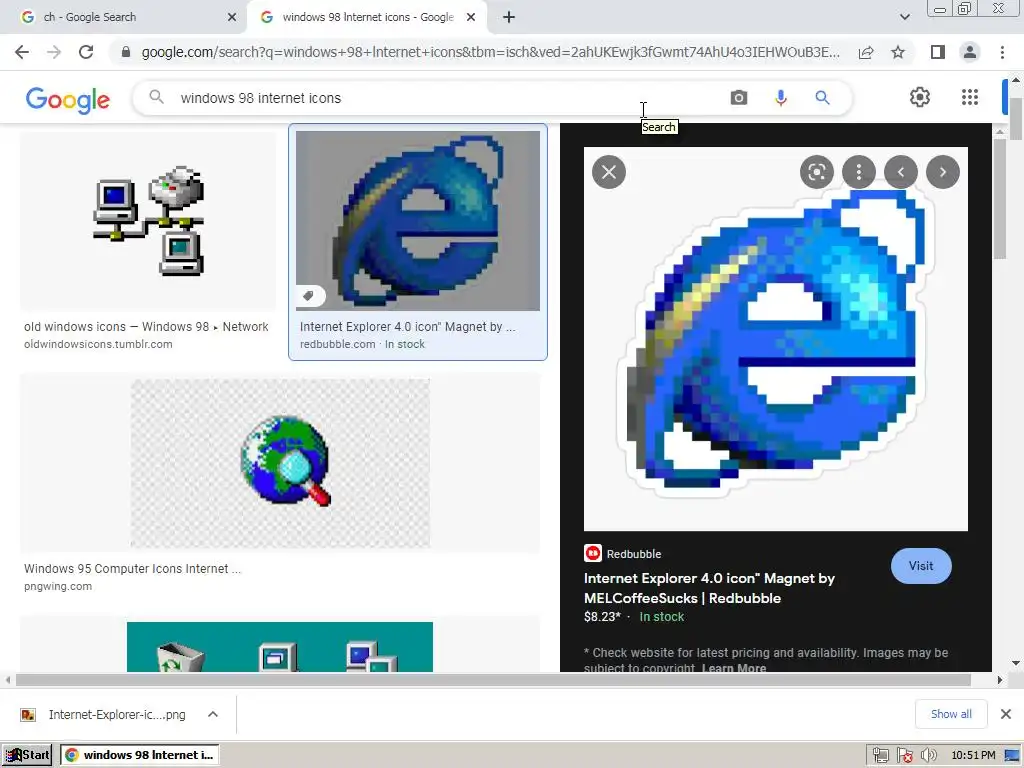Viewport: 1024px width, 768px height.
Task: Click the volume icon in system tray
Action: coord(929,756)
